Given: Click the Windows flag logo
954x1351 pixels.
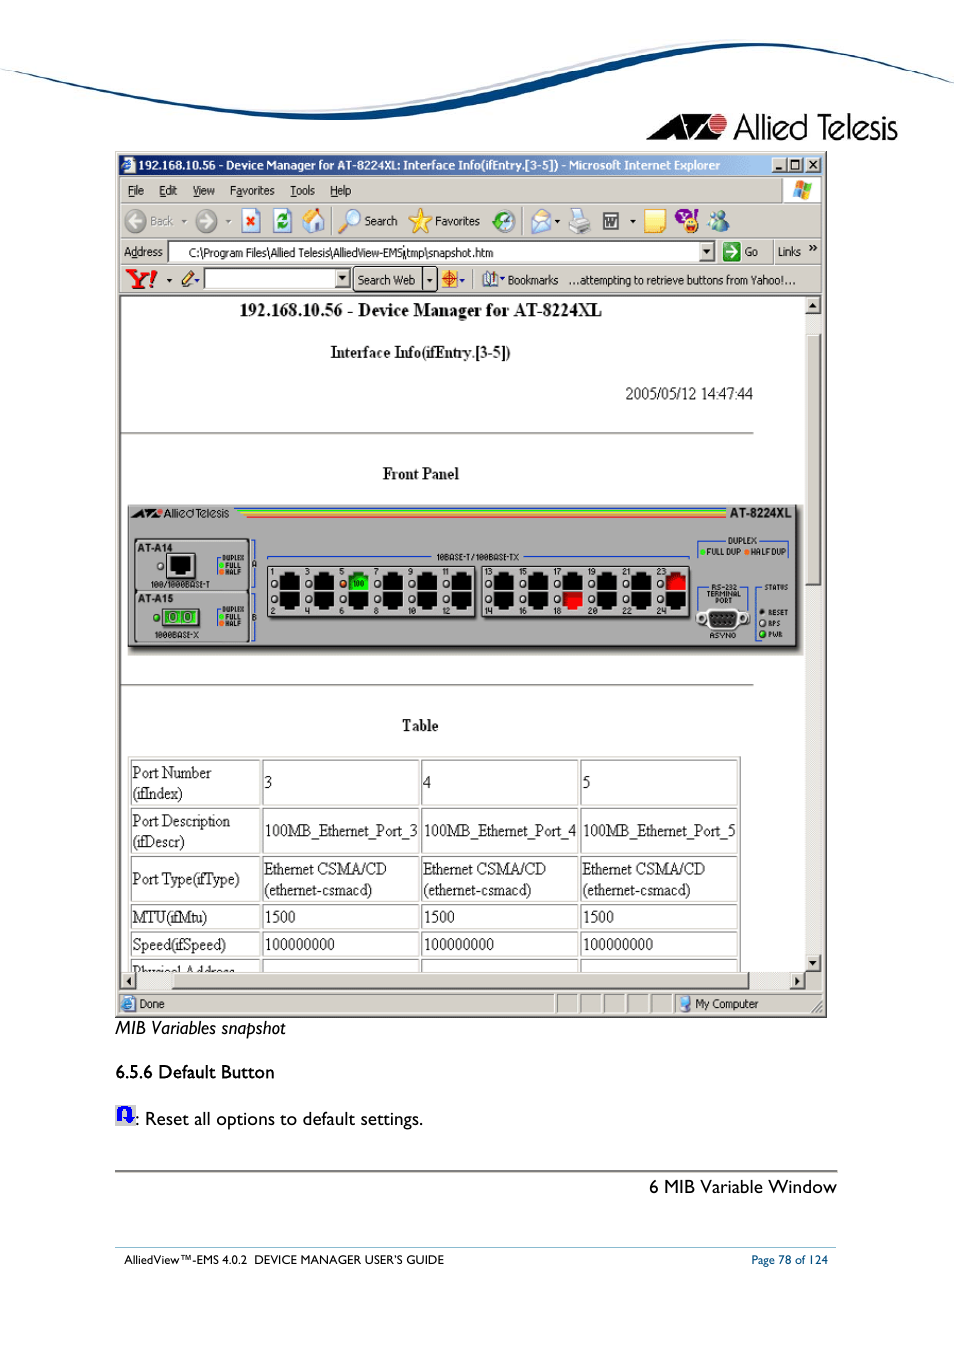Looking at the screenshot, I should (802, 190).
